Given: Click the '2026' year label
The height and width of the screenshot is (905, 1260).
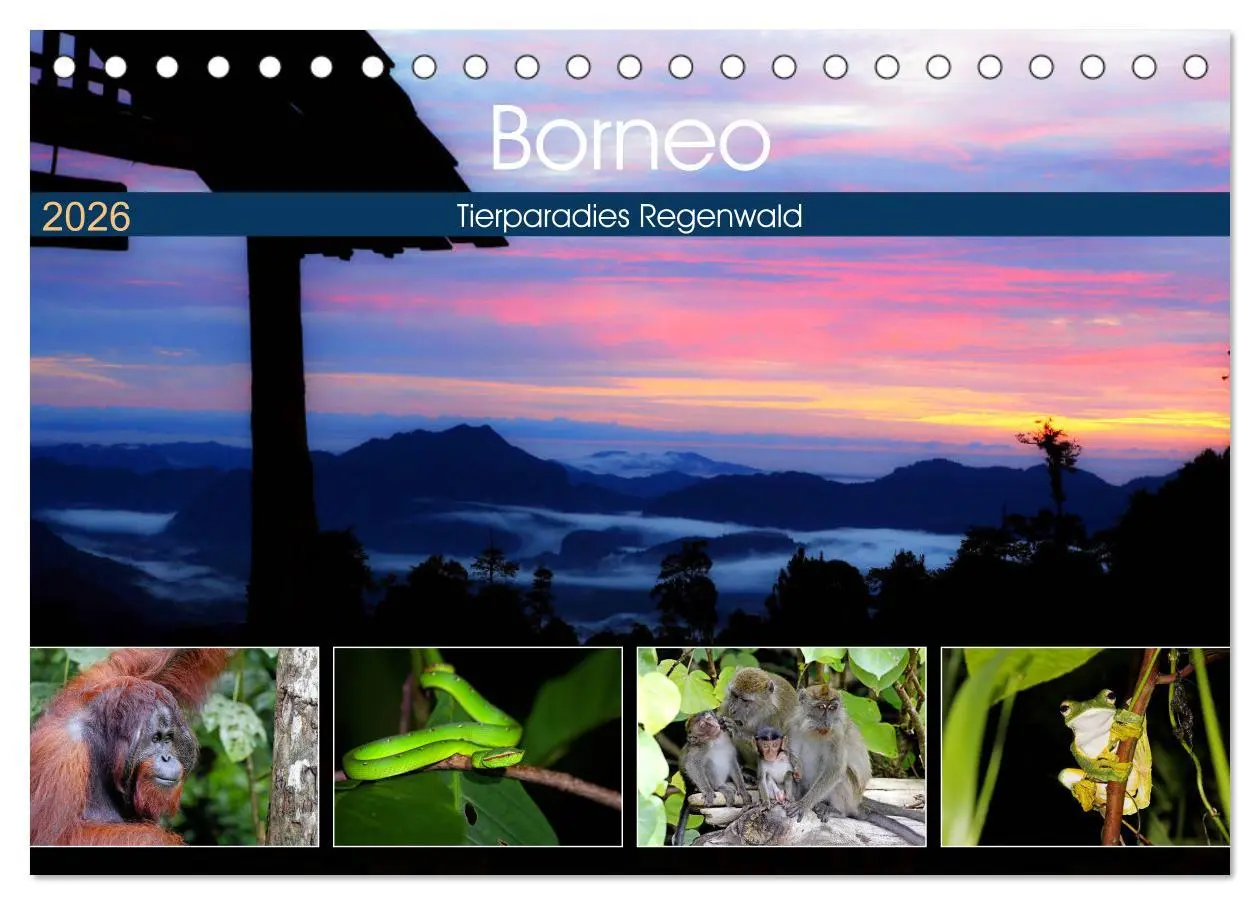Looking at the screenshot, I should pos(86,216).
